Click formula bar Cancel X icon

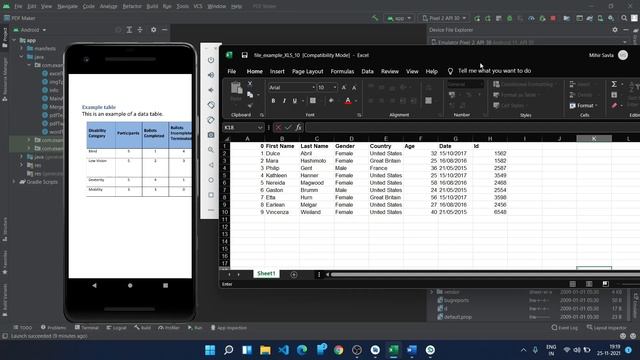[x=278, y=127]
